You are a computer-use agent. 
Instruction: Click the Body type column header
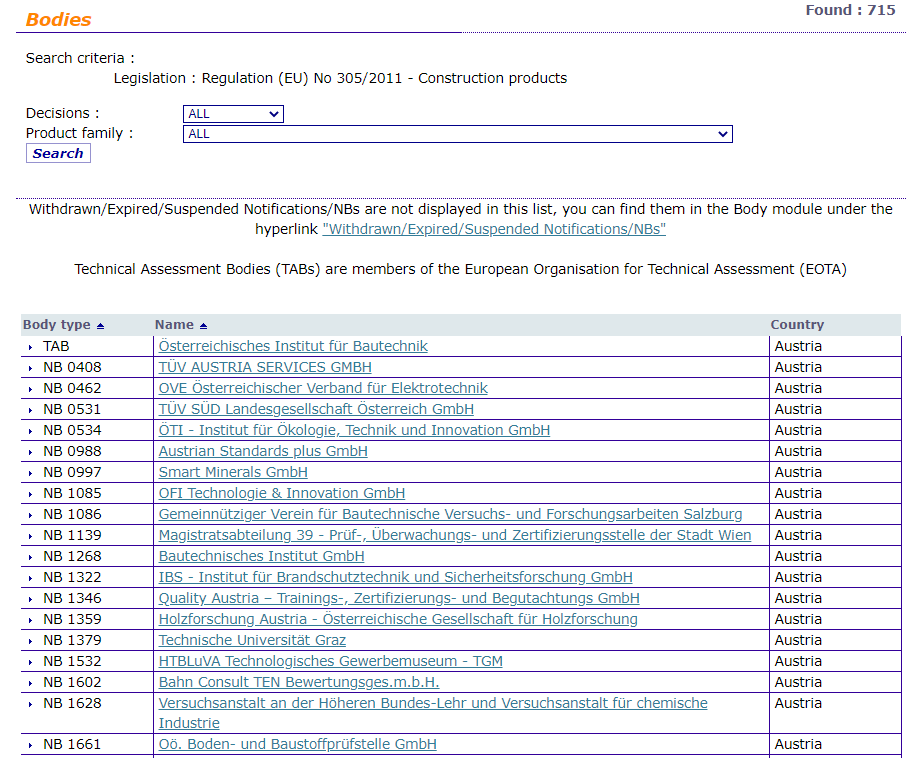57,325
